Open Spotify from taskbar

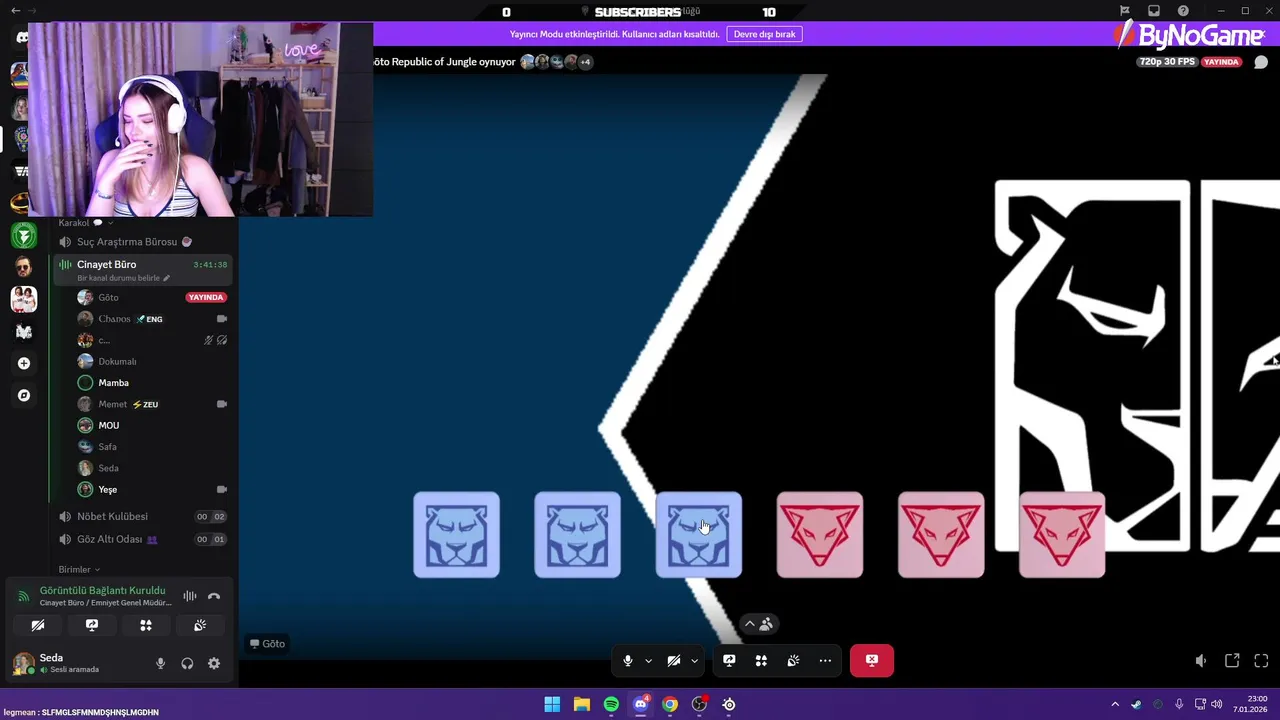(x=611, y=704)
